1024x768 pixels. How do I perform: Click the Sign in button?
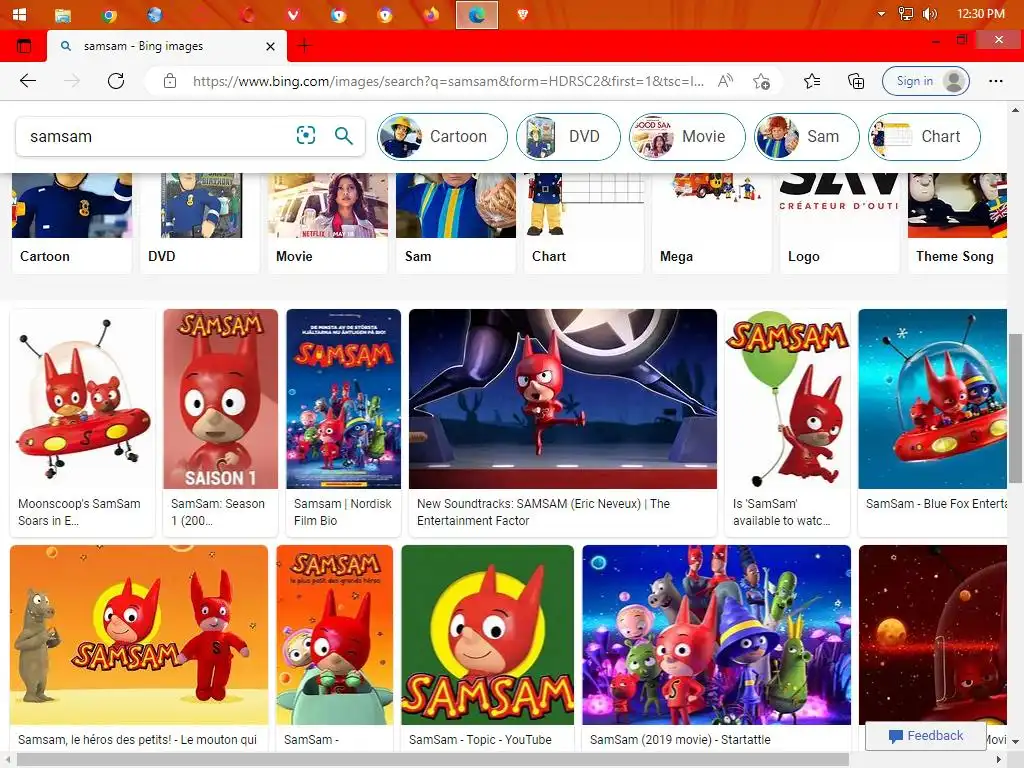[925, 81]
